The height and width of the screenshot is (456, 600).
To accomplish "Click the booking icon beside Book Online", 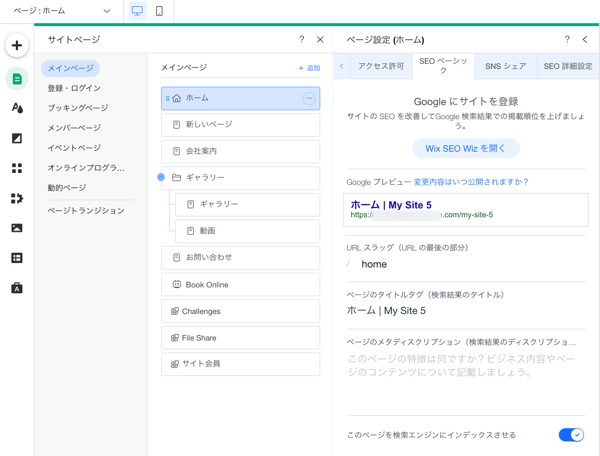I will [x=176, y=284].
